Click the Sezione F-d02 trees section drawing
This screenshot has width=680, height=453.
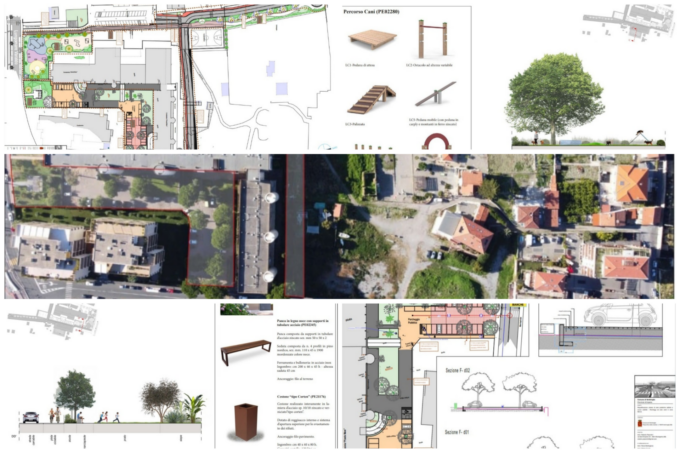coord(501,395)
